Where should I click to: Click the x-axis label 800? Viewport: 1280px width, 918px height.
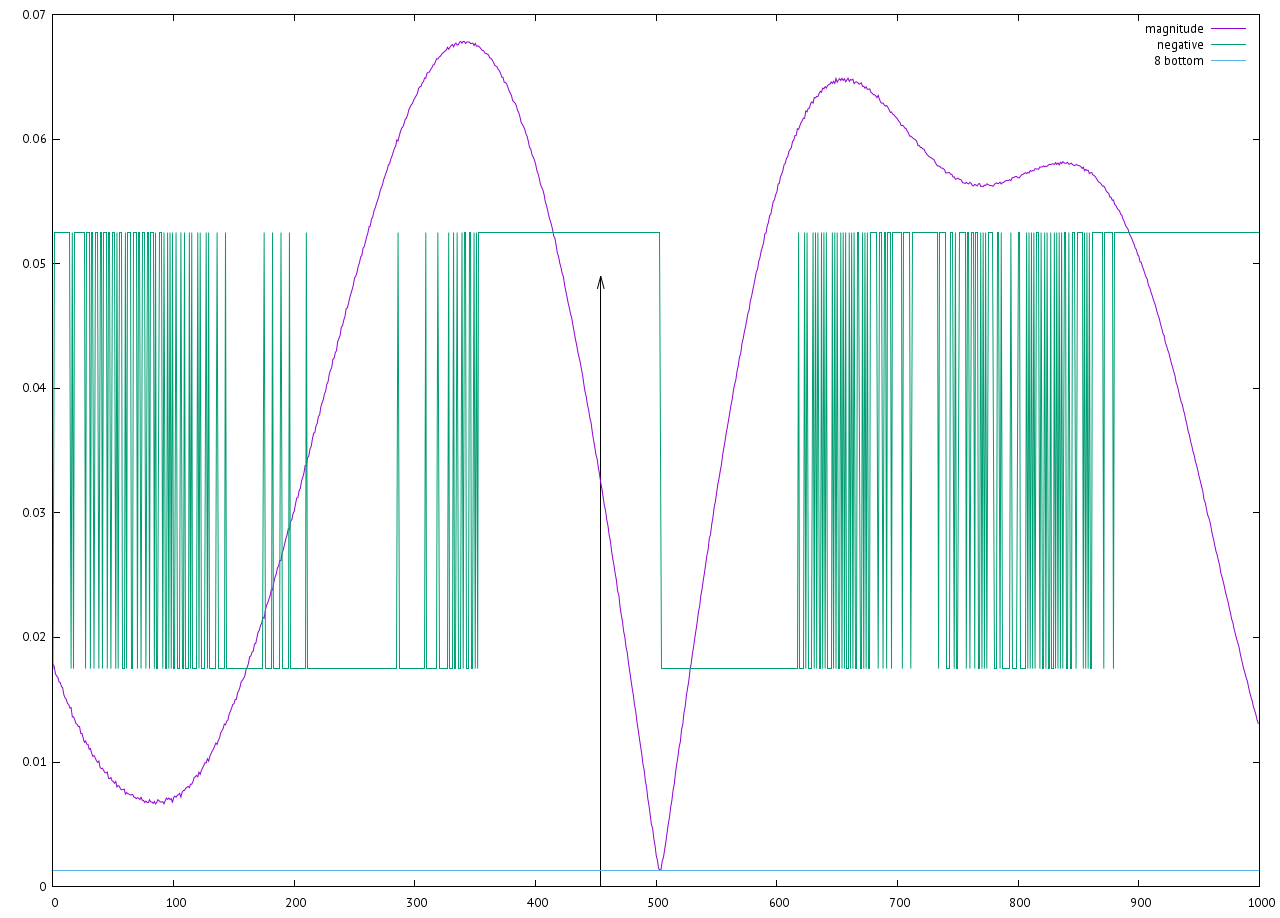tap(1018, 903)
